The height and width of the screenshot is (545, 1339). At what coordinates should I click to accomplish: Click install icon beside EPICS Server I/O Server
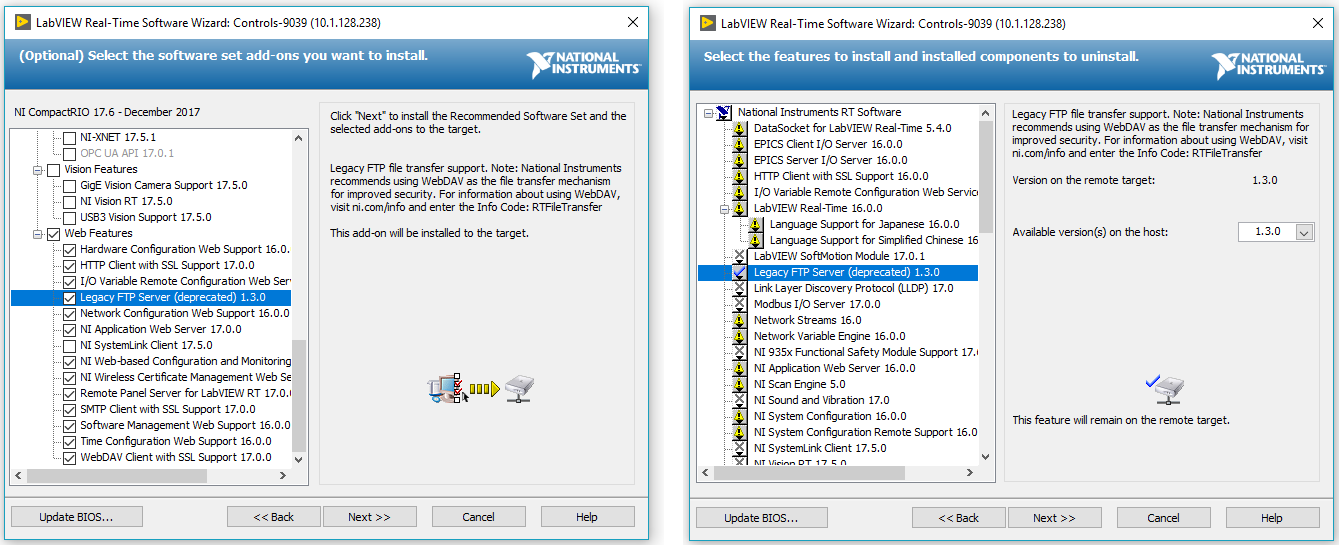[x=740, y=160]
